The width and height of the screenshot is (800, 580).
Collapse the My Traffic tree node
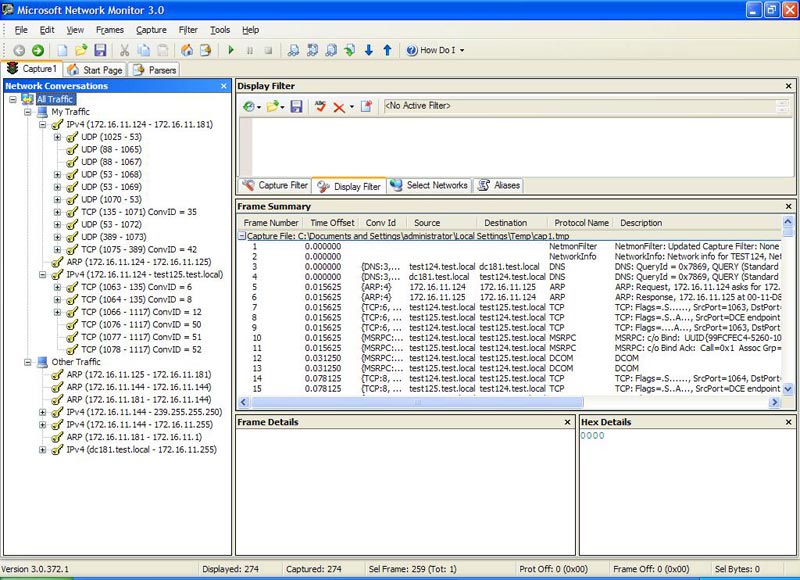(x=28, y=112)
